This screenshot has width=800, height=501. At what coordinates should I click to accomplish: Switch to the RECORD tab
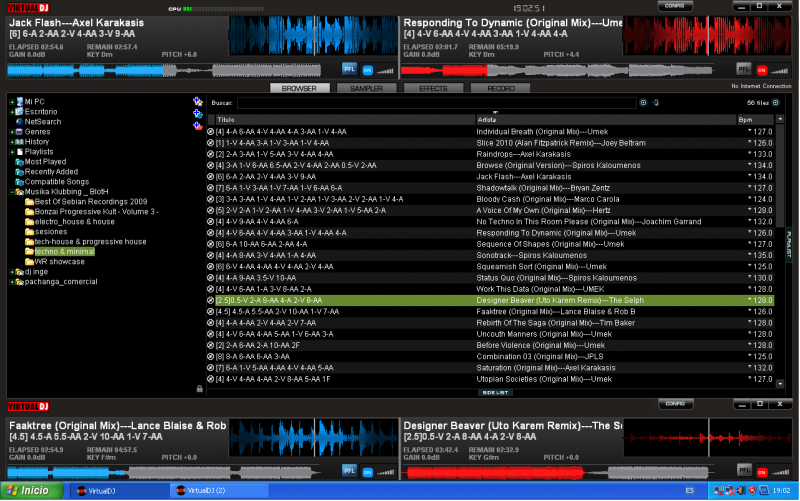pyautogui.click(x=501, y=88)
